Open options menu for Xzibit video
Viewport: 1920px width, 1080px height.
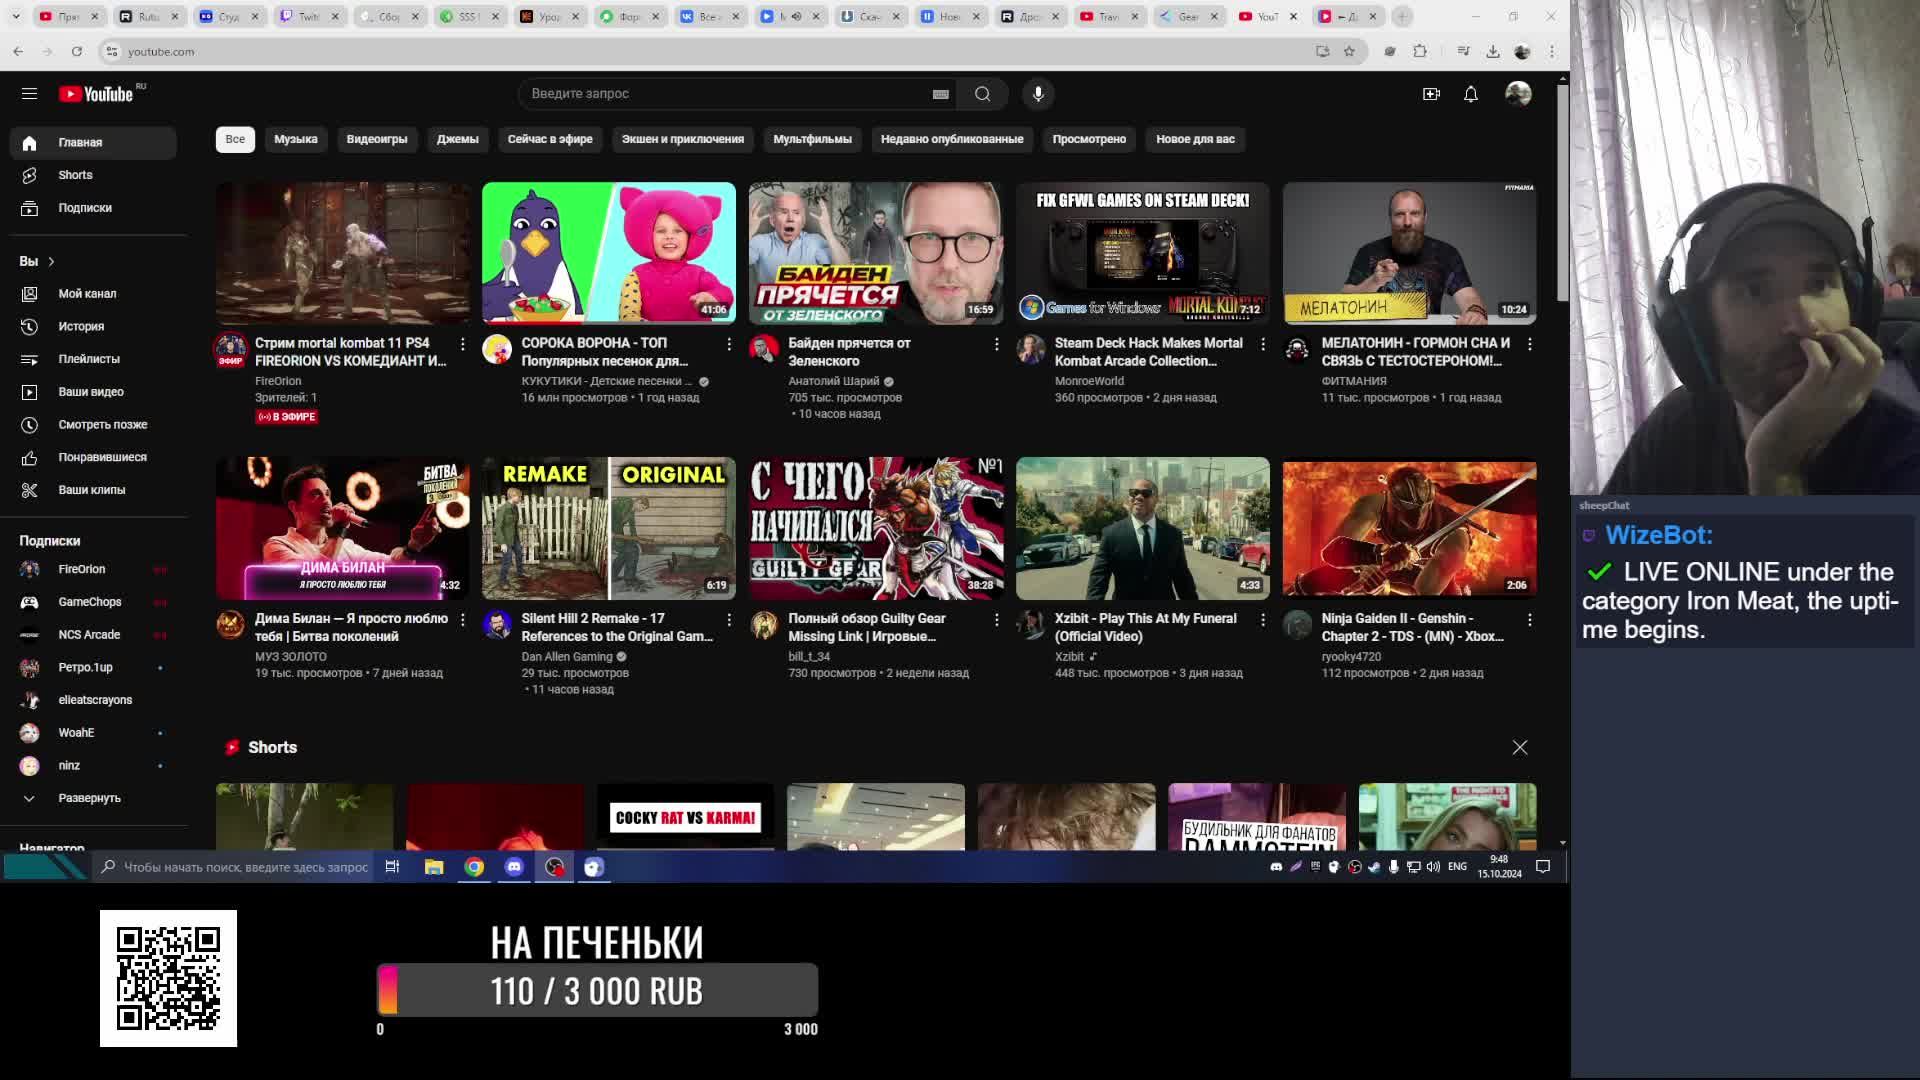1262,620
